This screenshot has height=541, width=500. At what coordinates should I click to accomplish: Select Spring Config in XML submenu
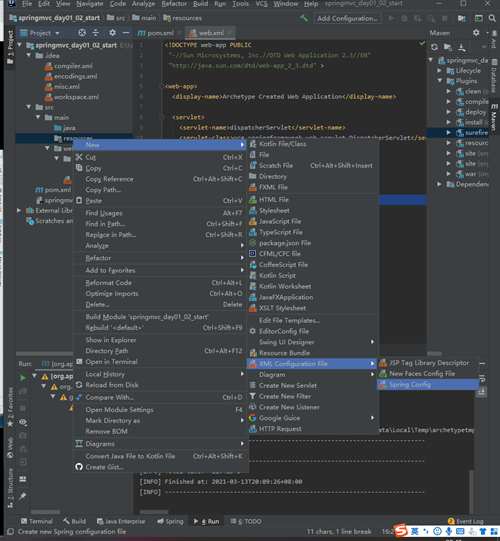(x=427, y=384)
